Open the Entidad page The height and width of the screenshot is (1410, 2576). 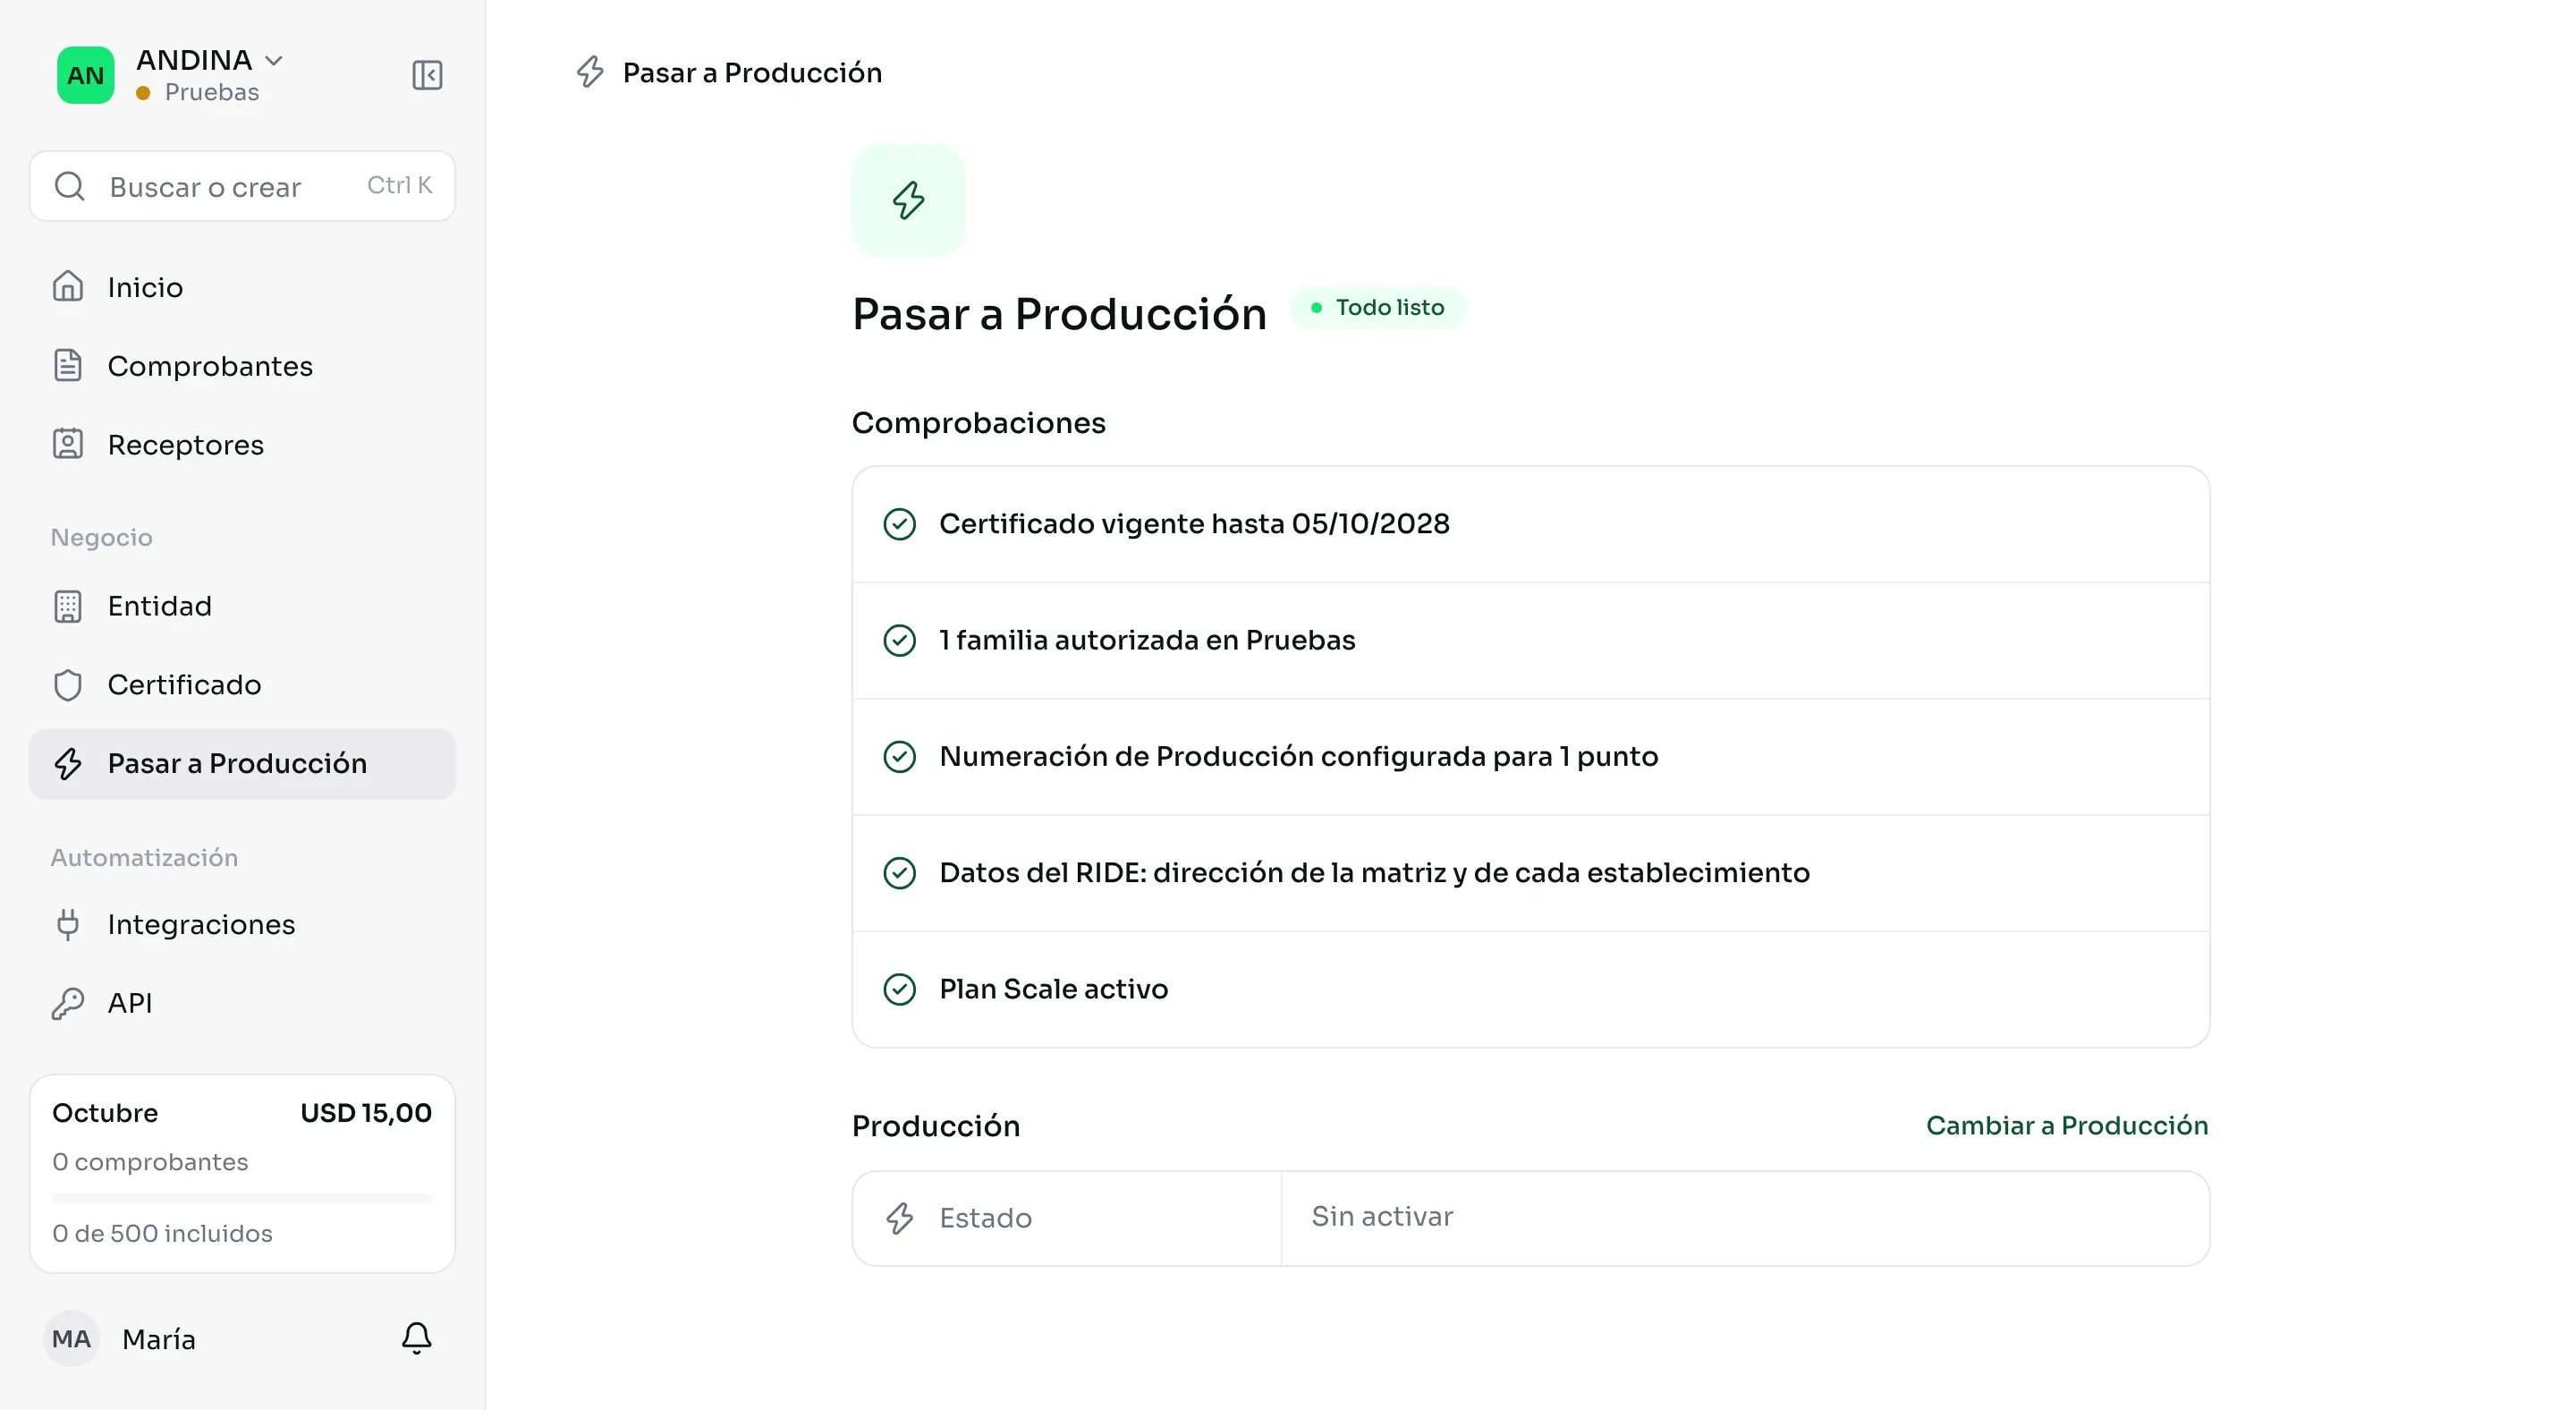(242, 606)
